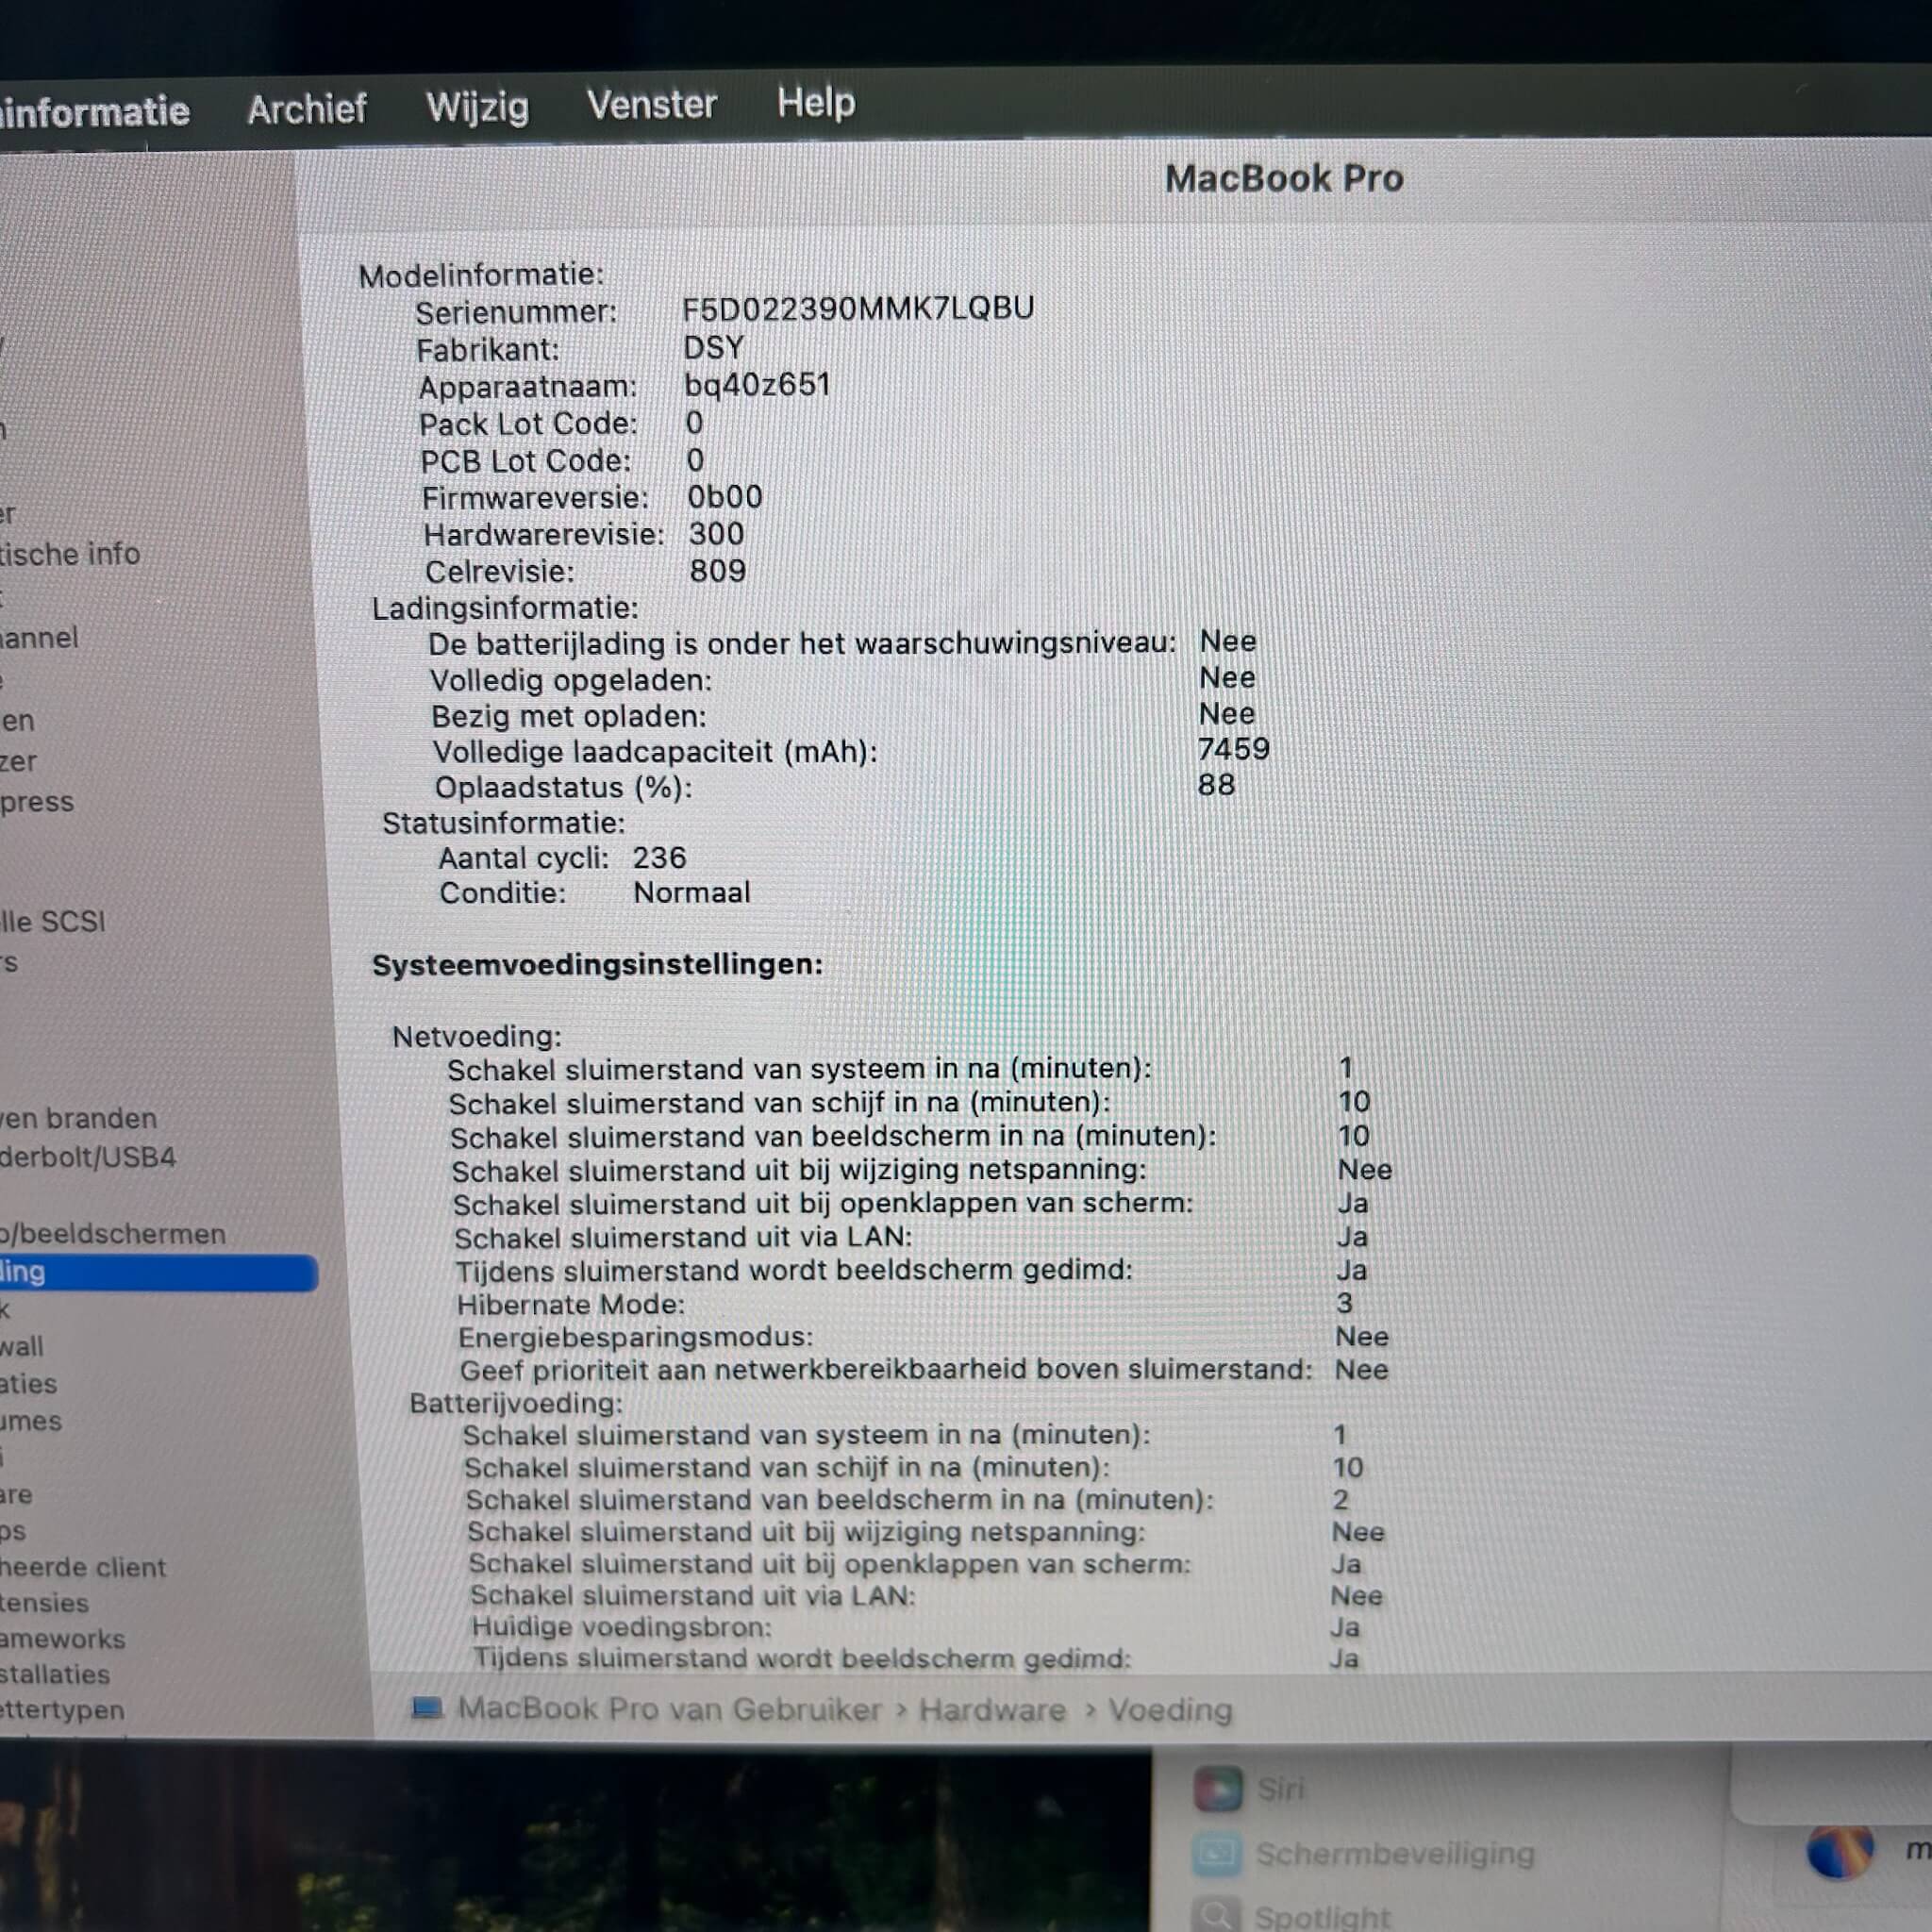Screen dimensions: 1932x1932
Task: Open the Systeeminformatie app menu
Action: (94, 112)
